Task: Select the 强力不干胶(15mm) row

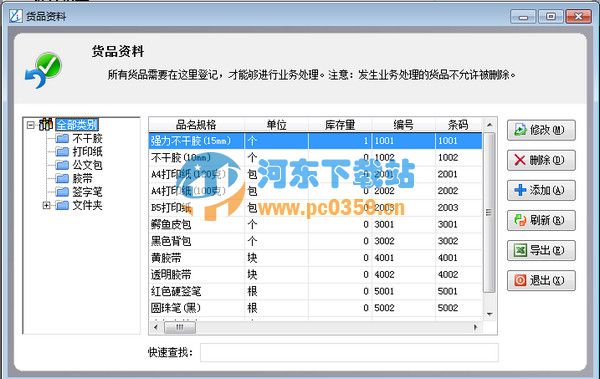Action: point(315,141)
